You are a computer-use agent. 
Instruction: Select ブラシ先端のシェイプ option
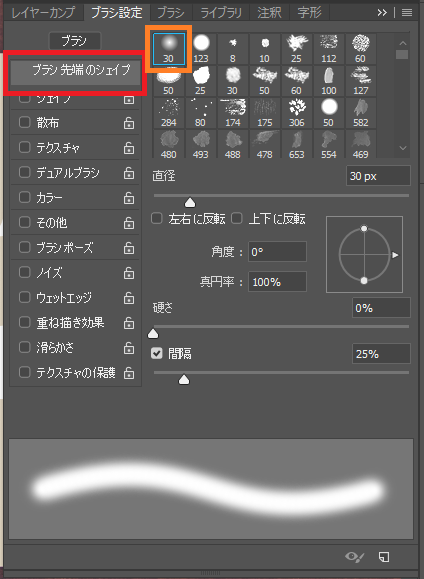coord(75,73)
